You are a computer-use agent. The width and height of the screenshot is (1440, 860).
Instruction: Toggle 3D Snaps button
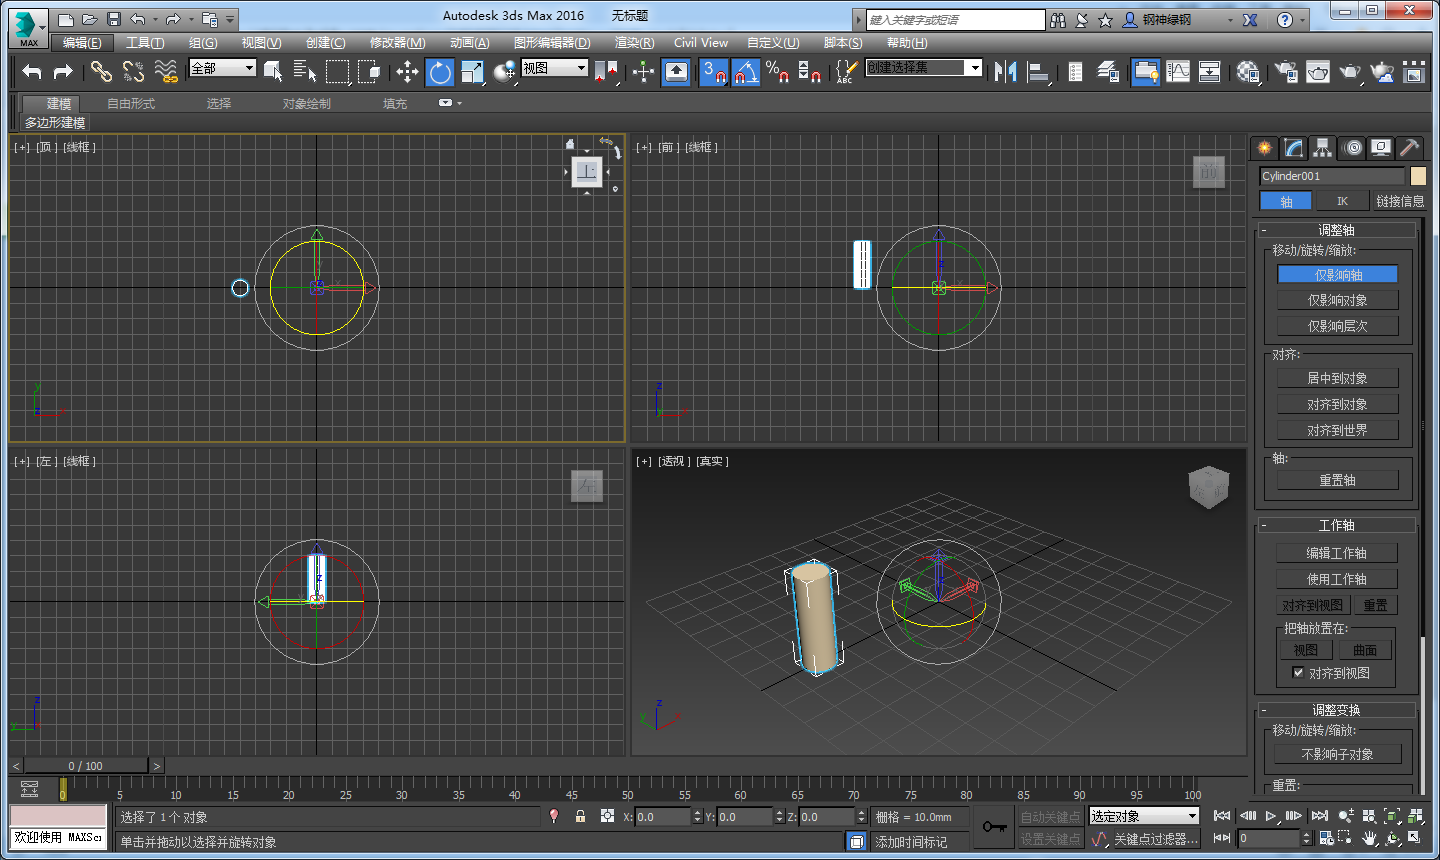pyautogui.click(x=713, y=71)
